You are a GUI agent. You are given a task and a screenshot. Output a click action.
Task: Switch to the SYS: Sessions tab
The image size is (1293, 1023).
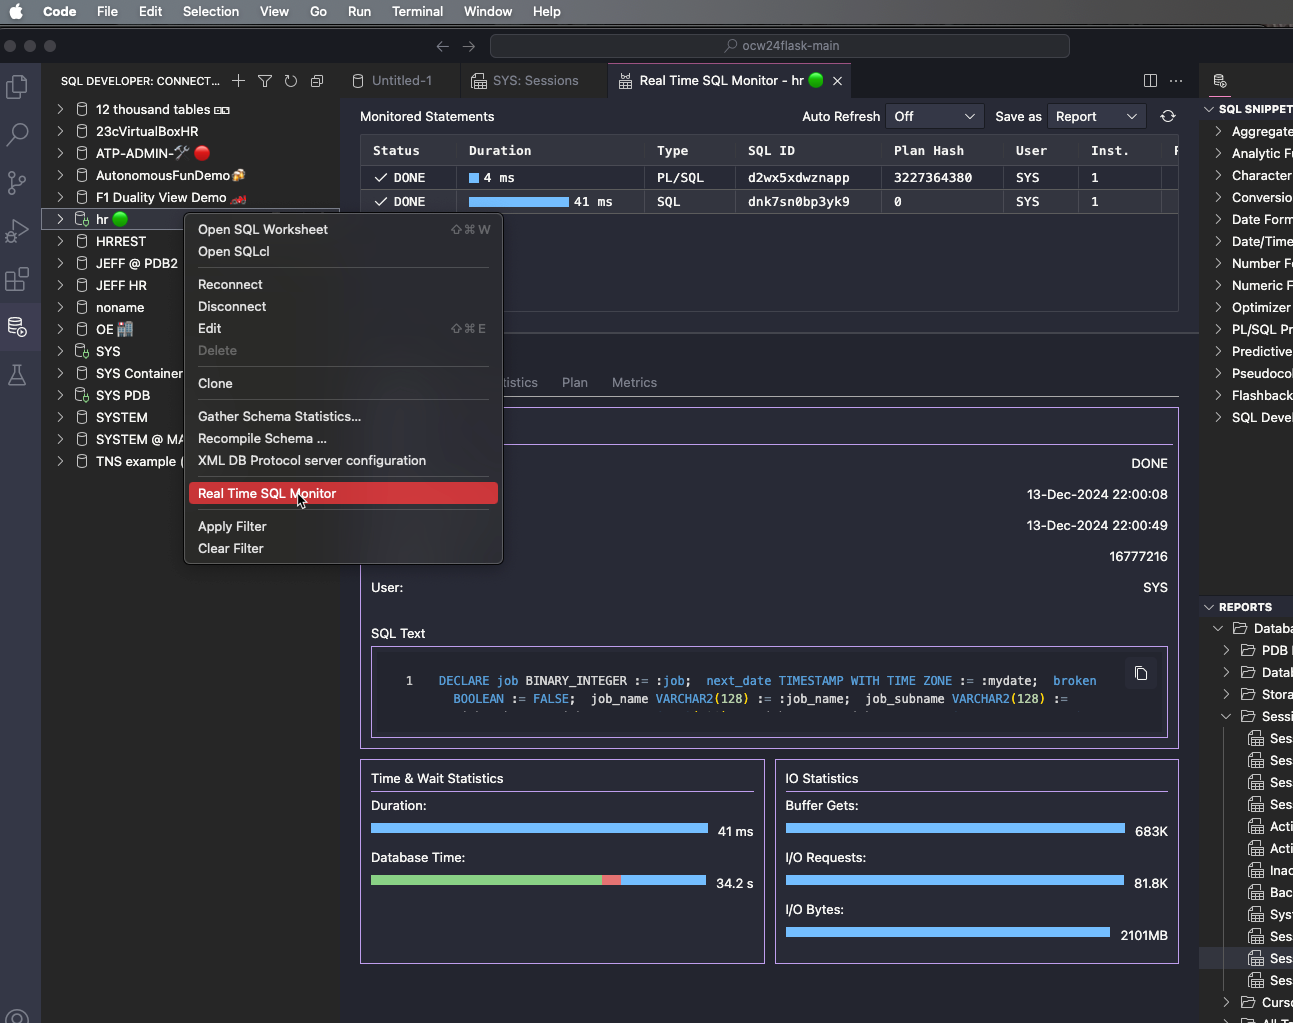534,81
